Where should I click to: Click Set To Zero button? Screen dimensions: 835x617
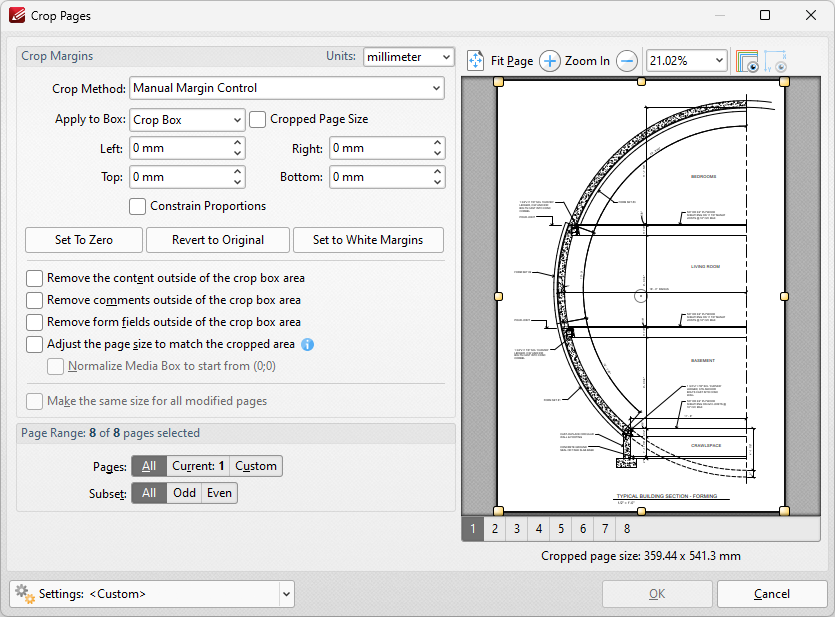(84, 240)
